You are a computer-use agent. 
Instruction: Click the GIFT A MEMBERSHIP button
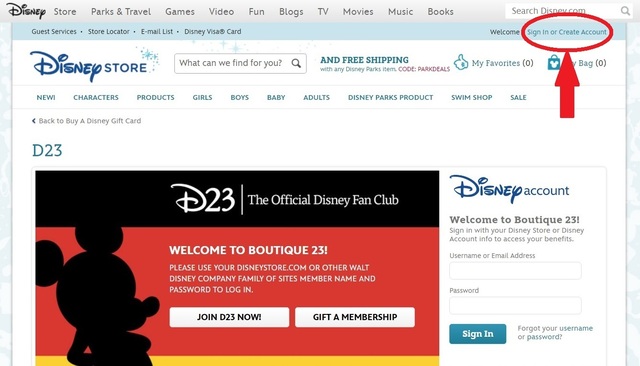(355, 317)
